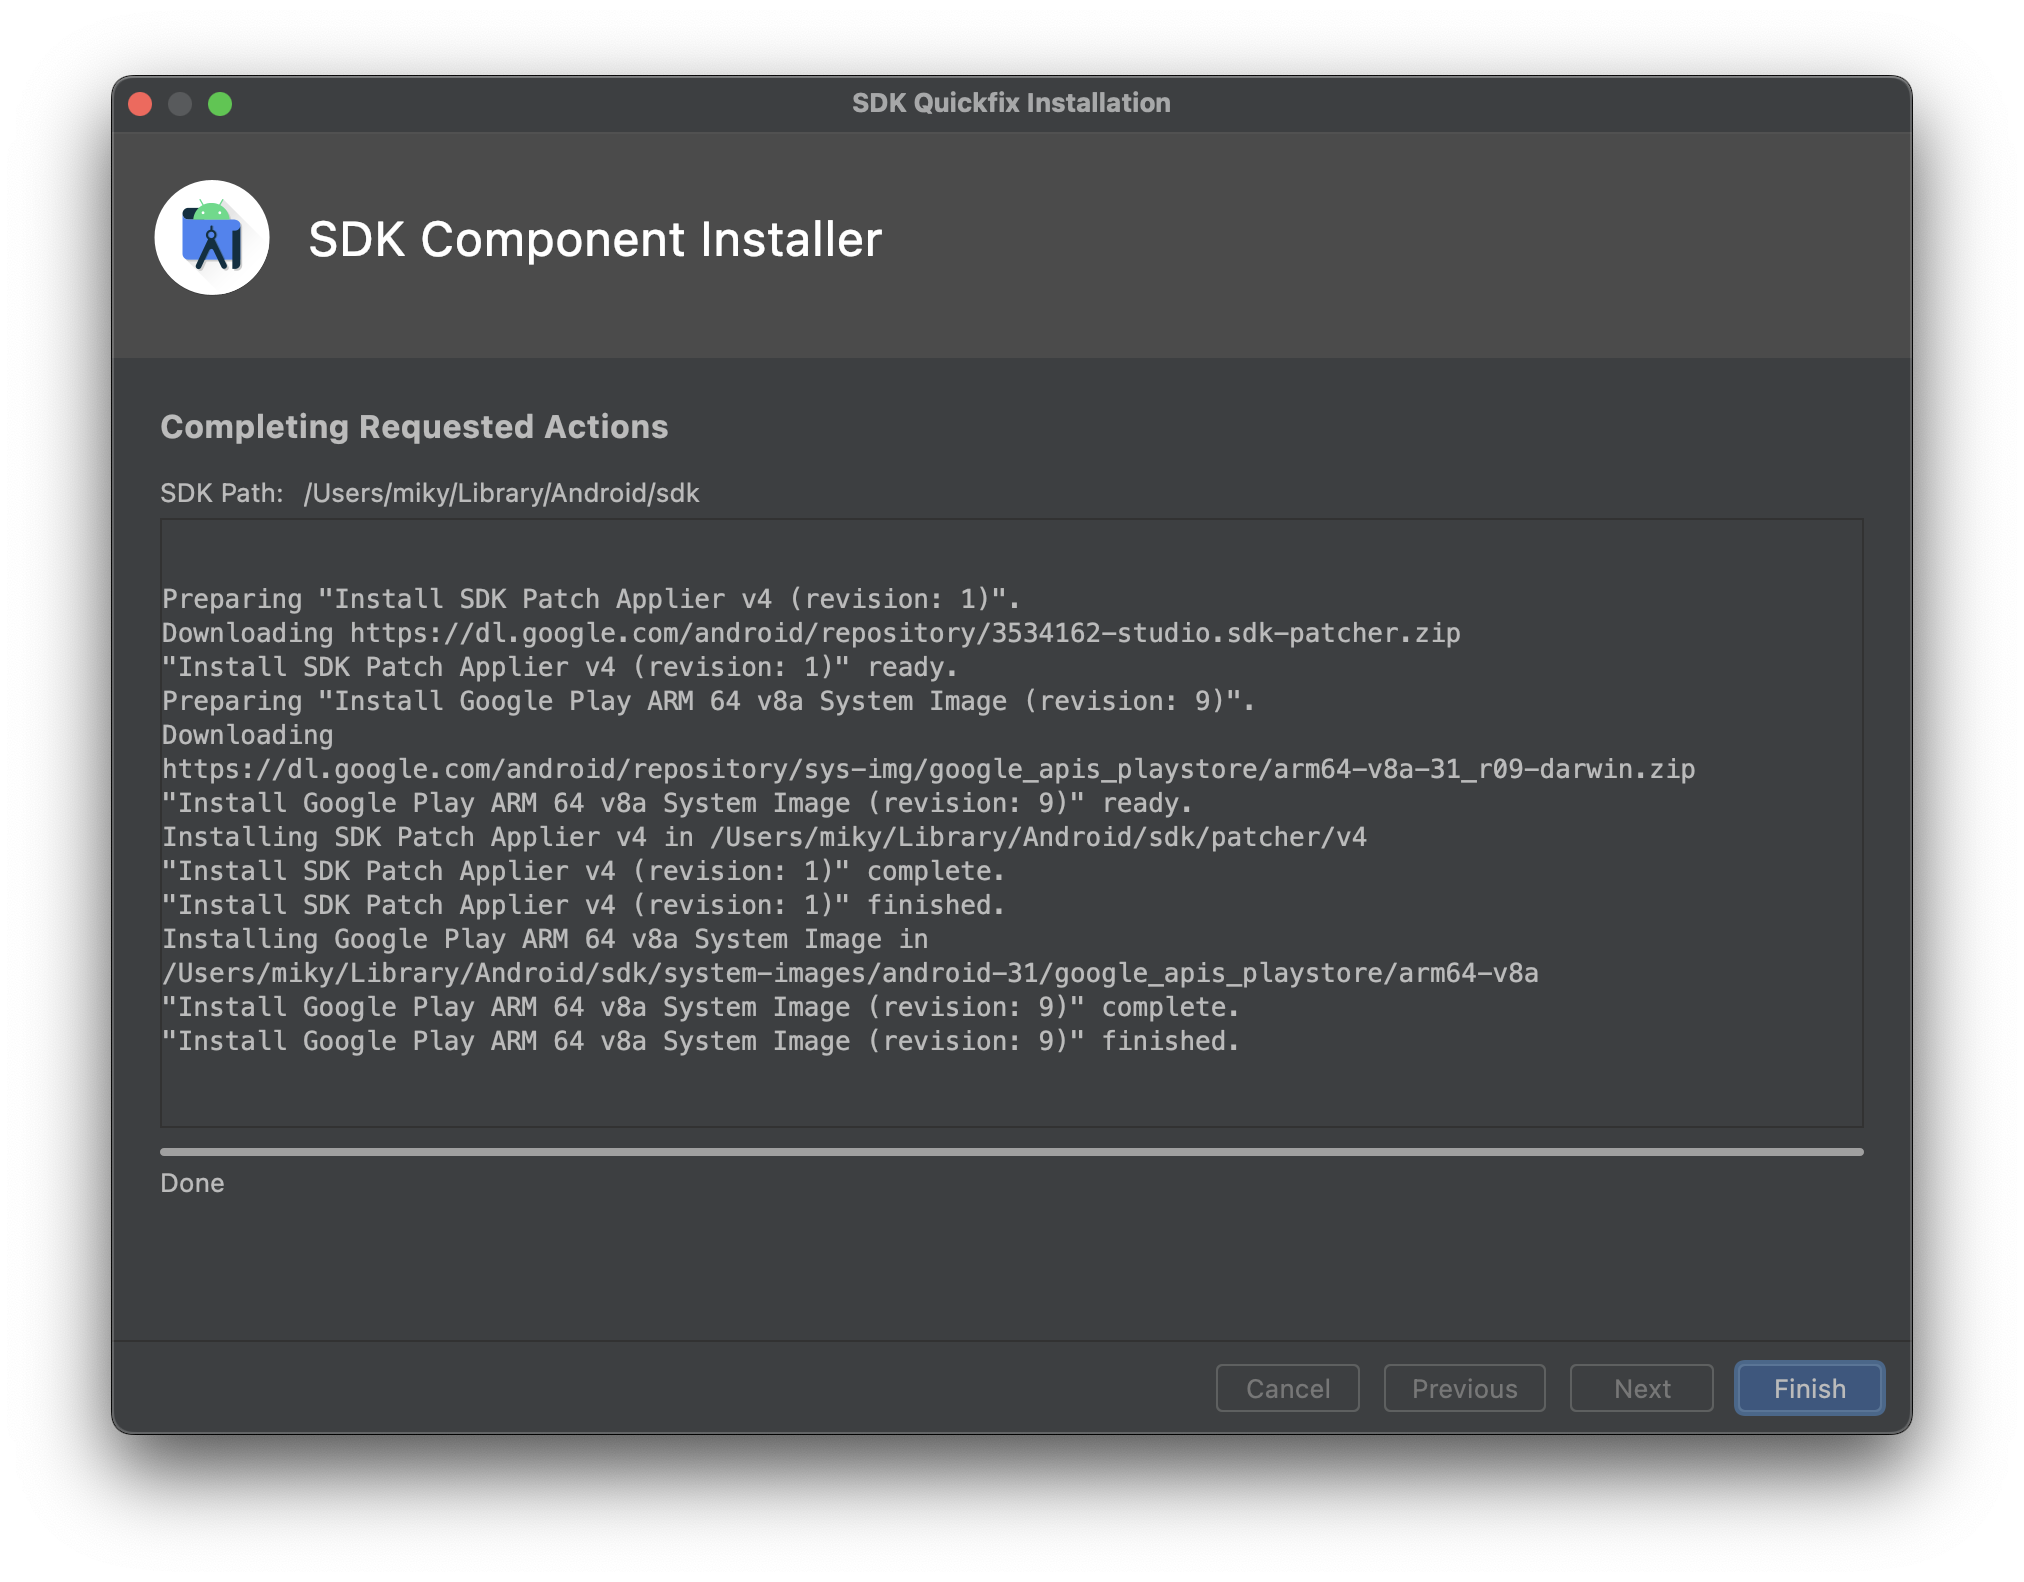Click the 'Done' status text
This screenshot has height=1582, width=2024.
pos(192,1183)
